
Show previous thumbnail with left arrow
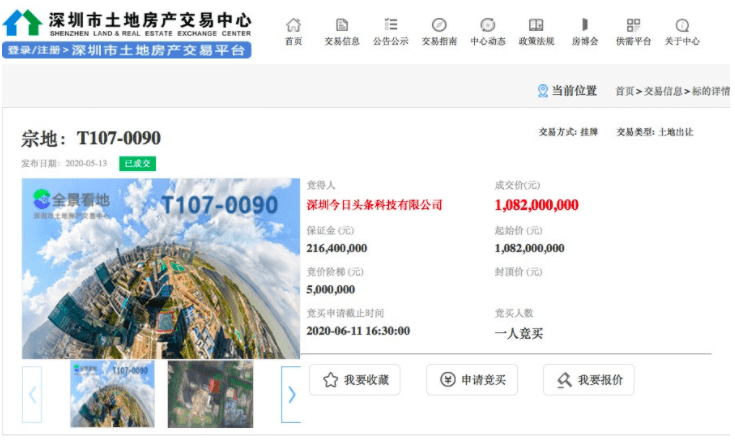[32, 394]
